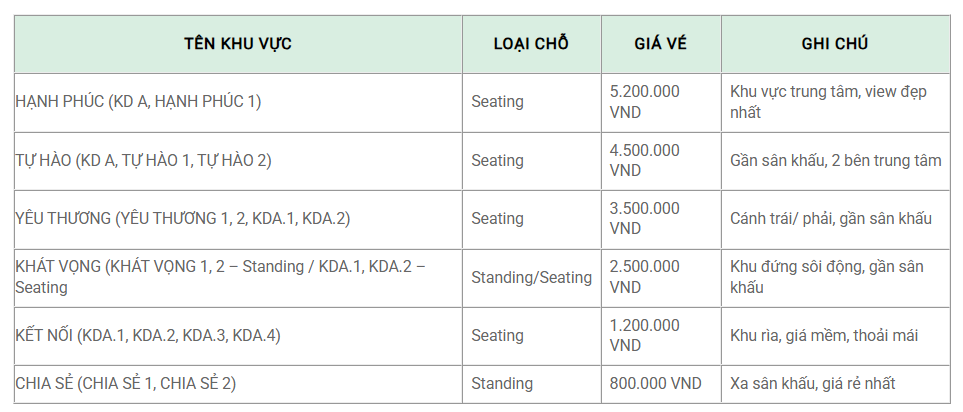Click the note 'Khu rìa, giá mềm, thoải mái'
The height and width of the screenshot is (412, 963).
click(824, 336)
